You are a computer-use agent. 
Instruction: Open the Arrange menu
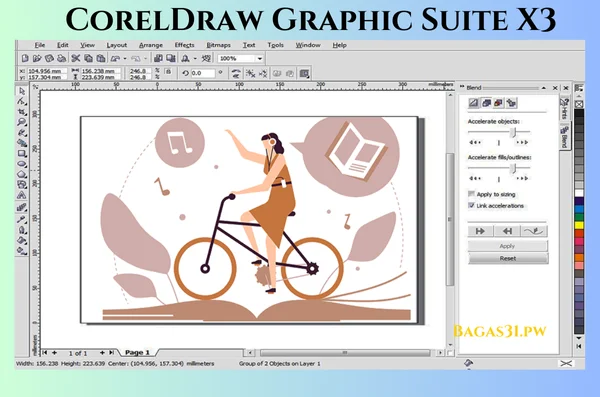(151, 45)
